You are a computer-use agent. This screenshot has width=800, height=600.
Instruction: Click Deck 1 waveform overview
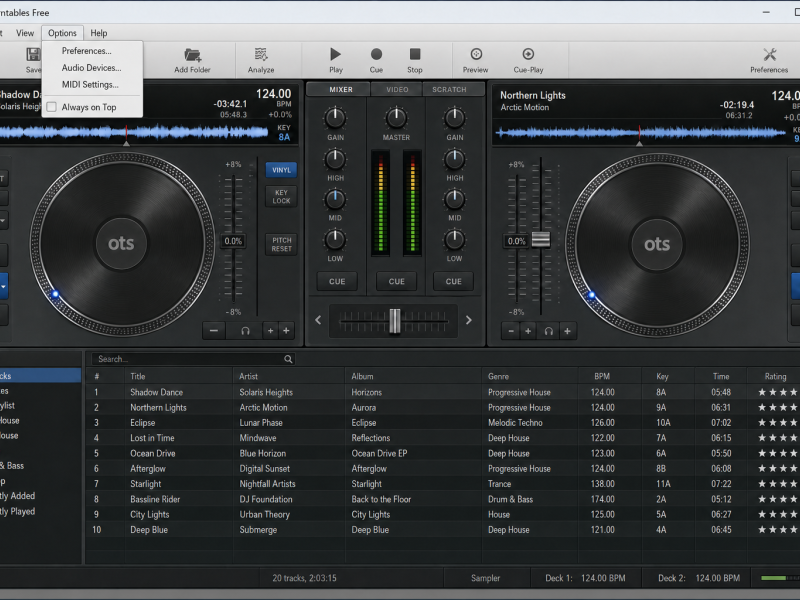[x=134, y=133]
